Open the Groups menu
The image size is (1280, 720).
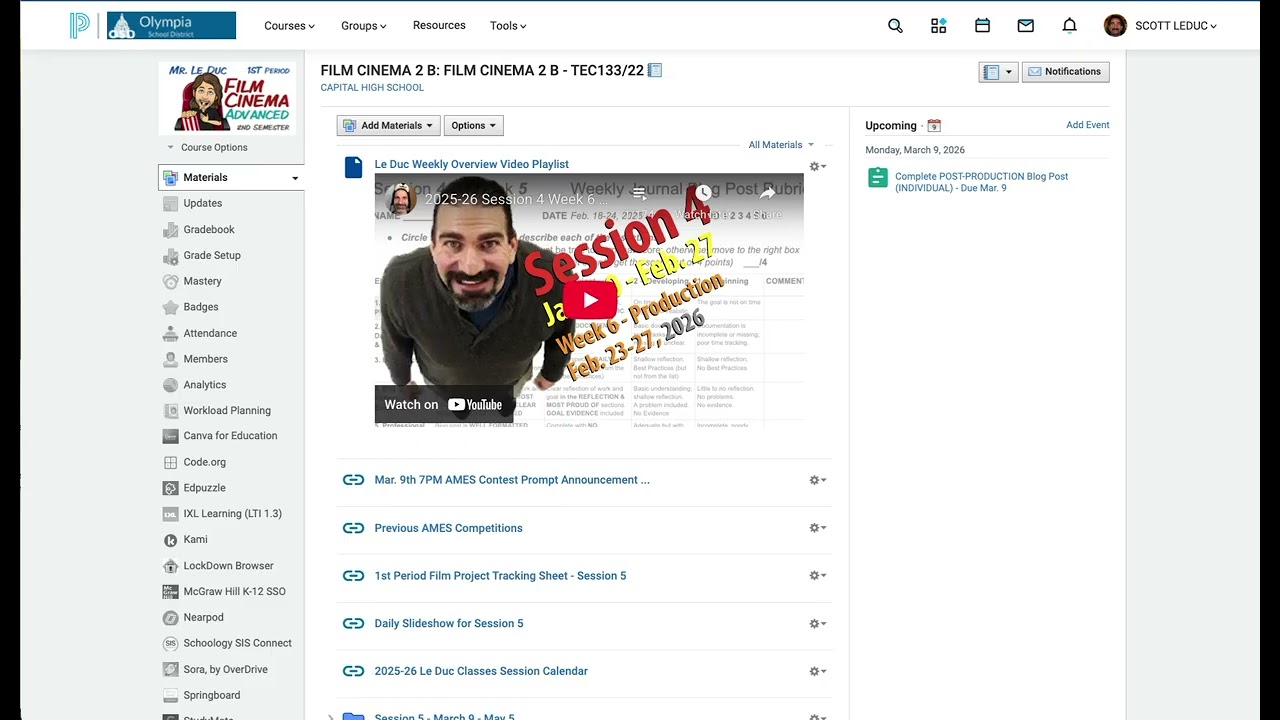point(363,26)
